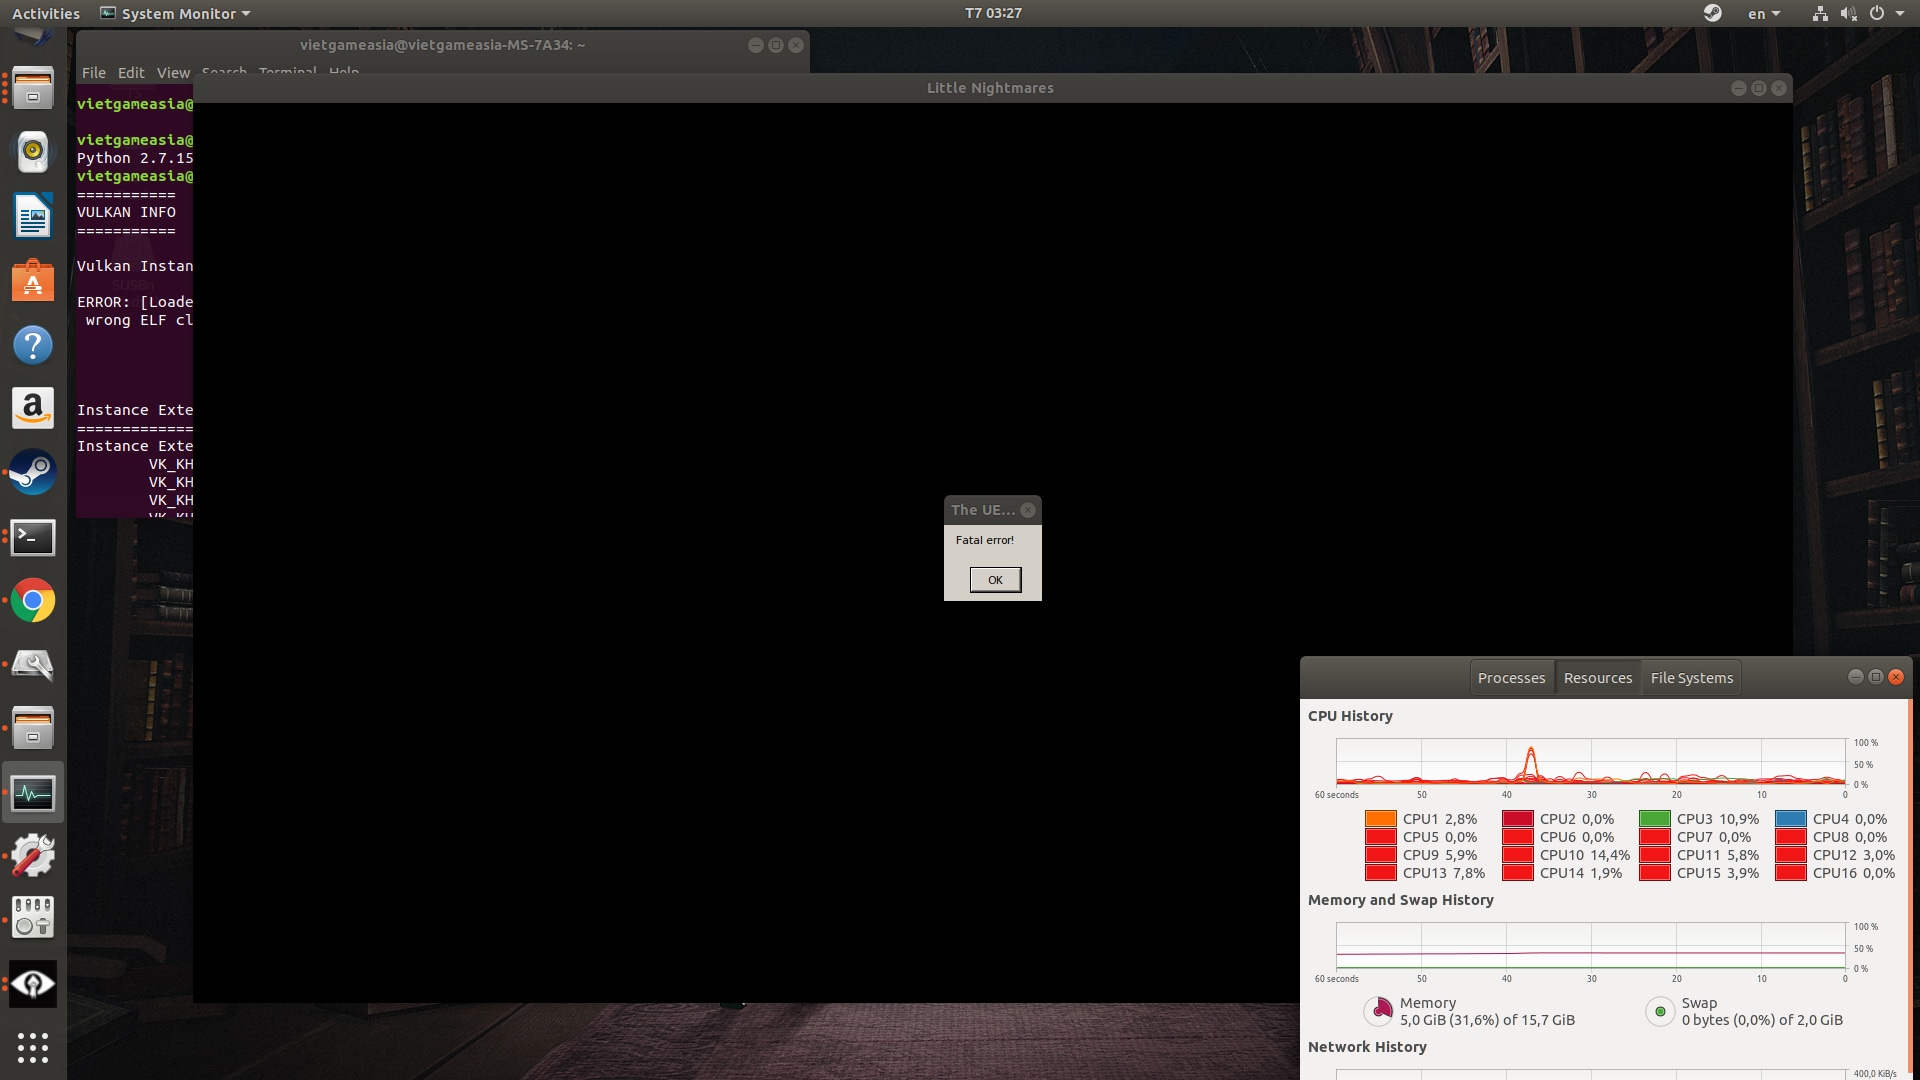Pick a color for CPU7 swatch
The image size is (1920, 1080).
point(1655,837)
